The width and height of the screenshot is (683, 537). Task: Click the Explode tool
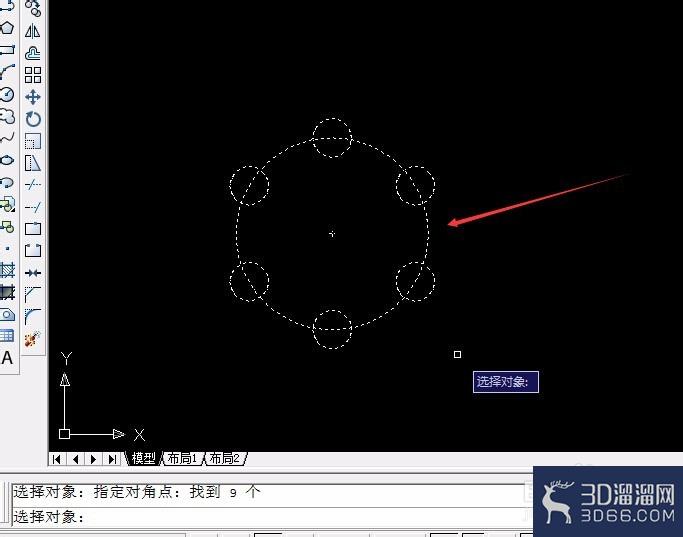pos(33,339)
